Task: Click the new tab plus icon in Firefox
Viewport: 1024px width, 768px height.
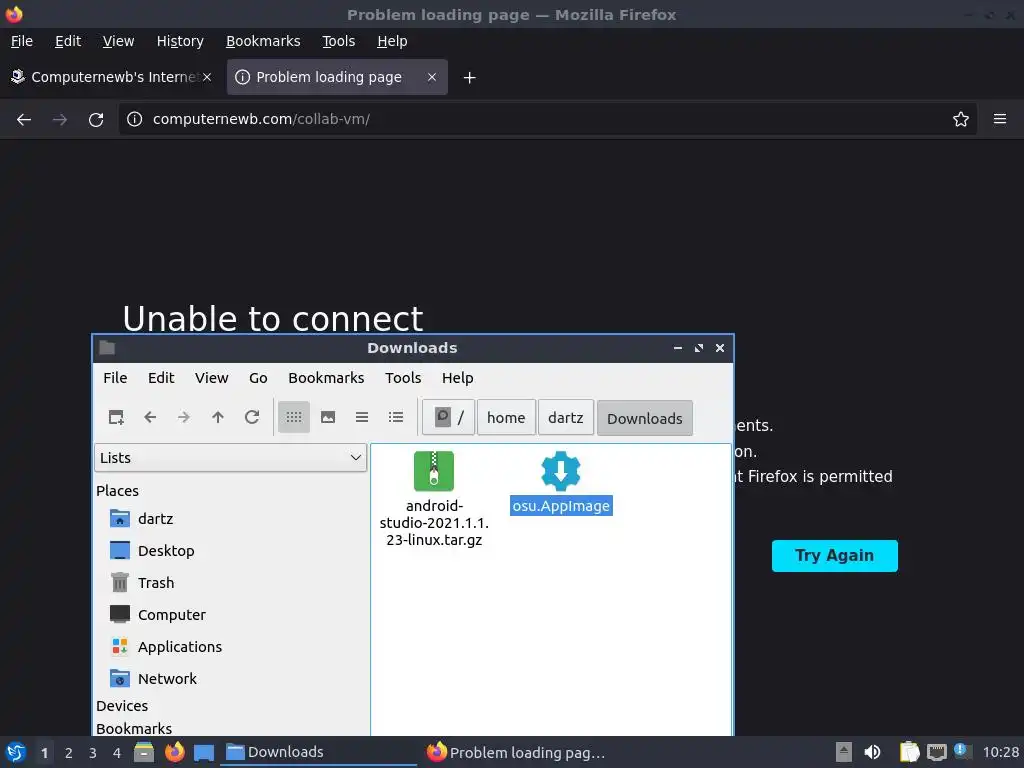Action: point(469,78)
